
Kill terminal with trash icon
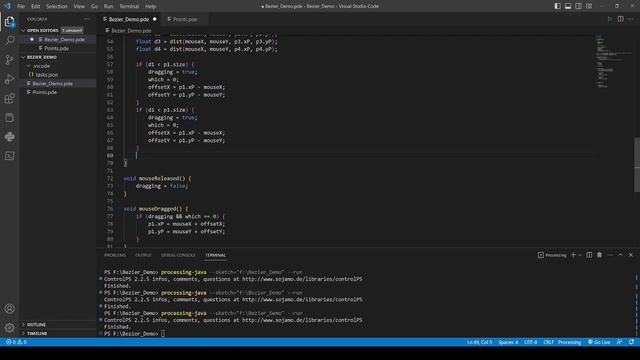click(599, 255)
